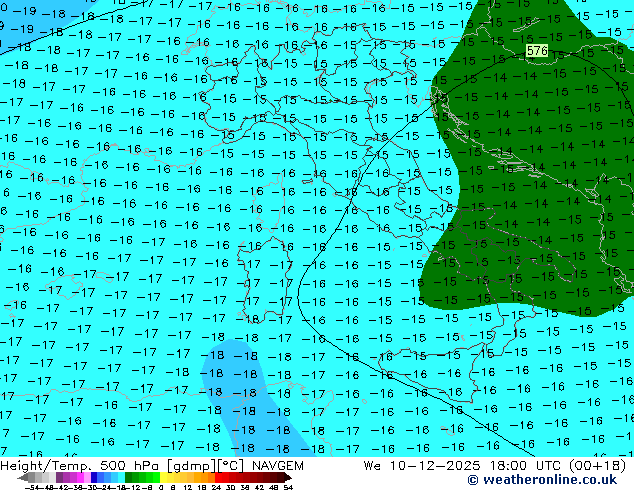Click the NAVGEM model name
The height and width of the screenshot is (490, 634).
click(x=277, y=466)
